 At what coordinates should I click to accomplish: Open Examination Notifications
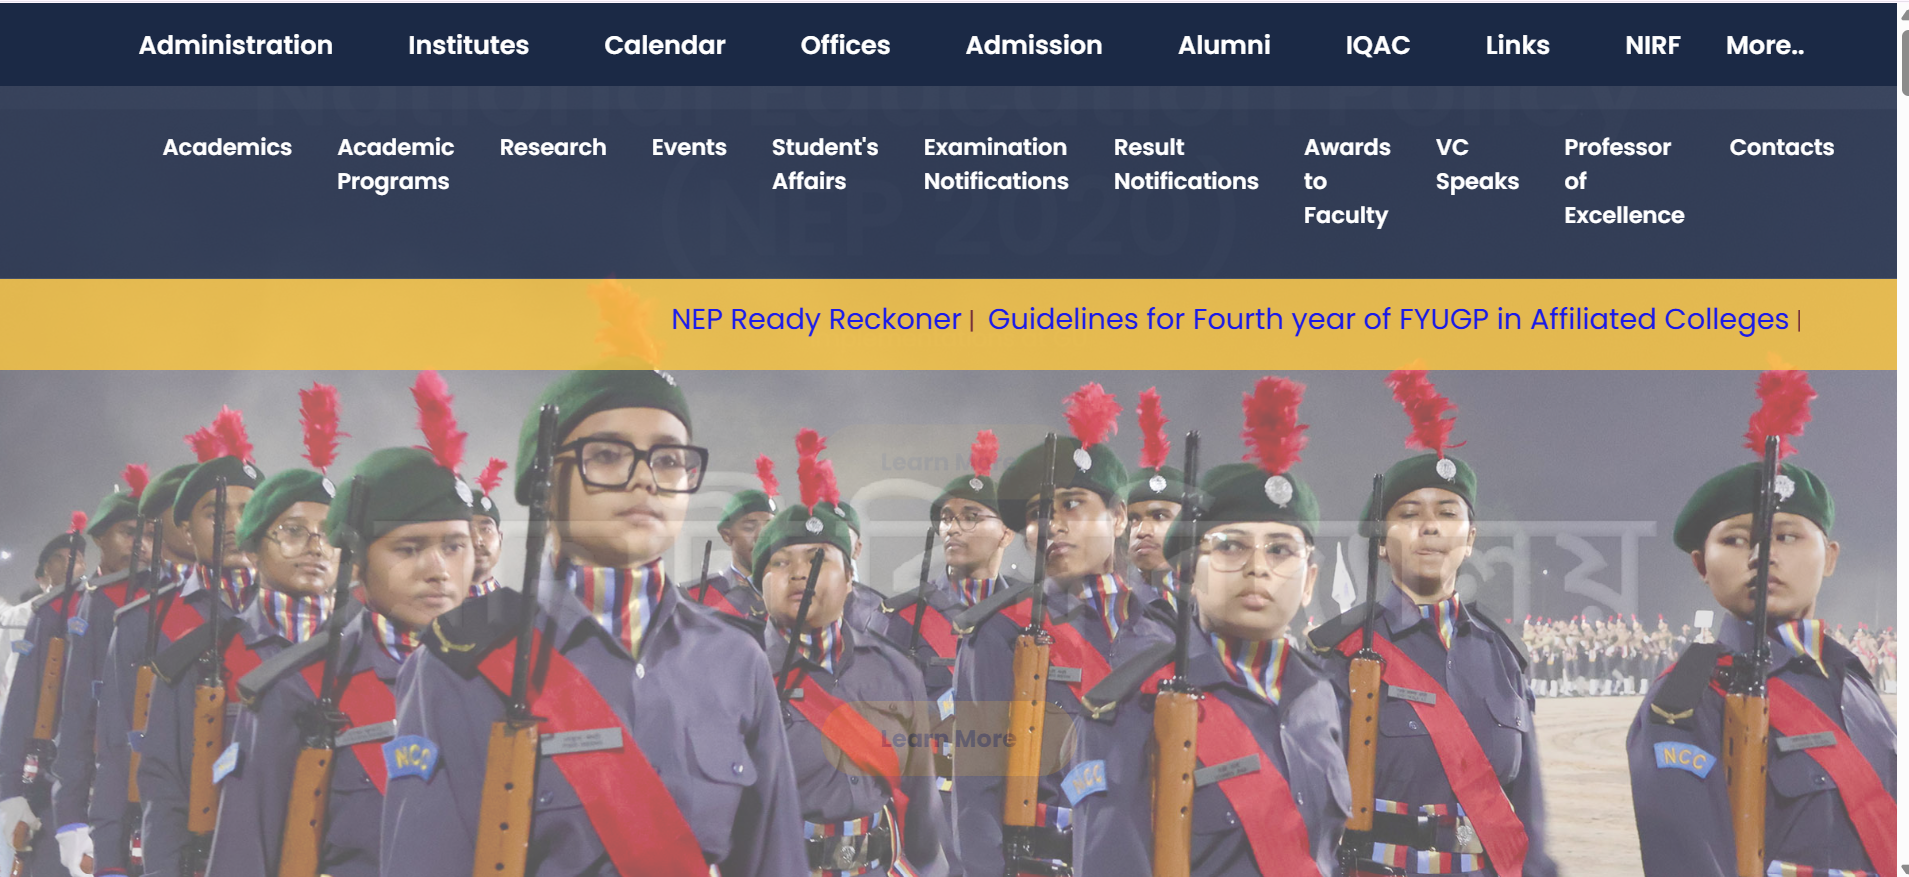tap(996, 164)
